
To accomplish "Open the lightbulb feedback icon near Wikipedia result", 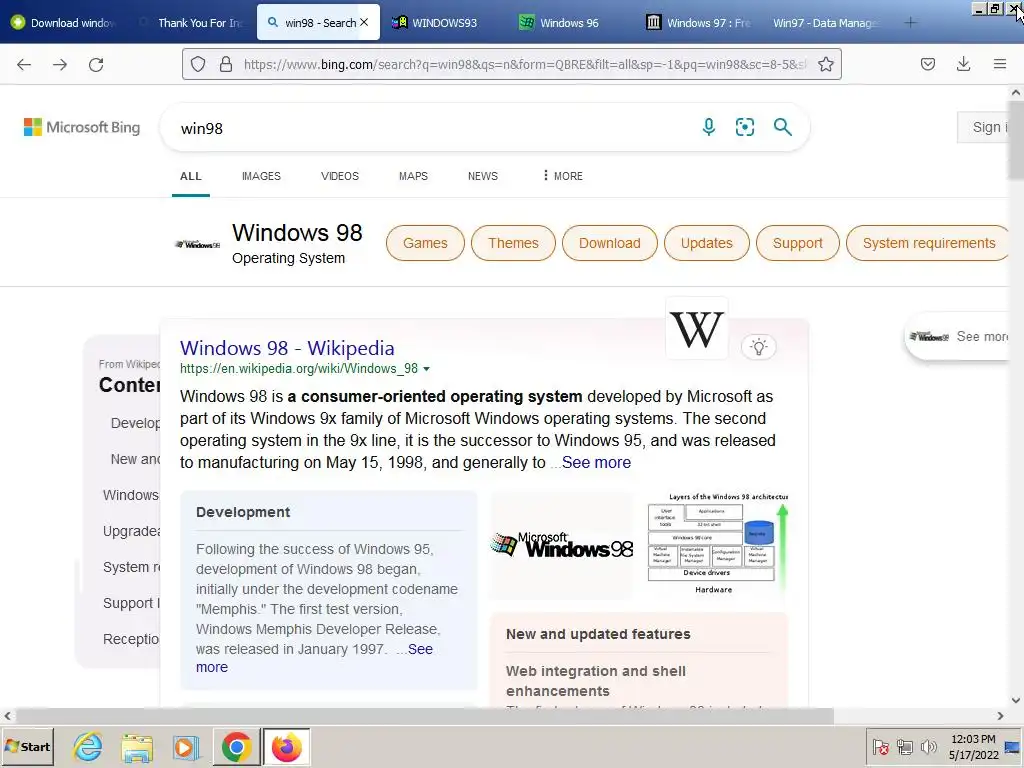I will point(758,347).
